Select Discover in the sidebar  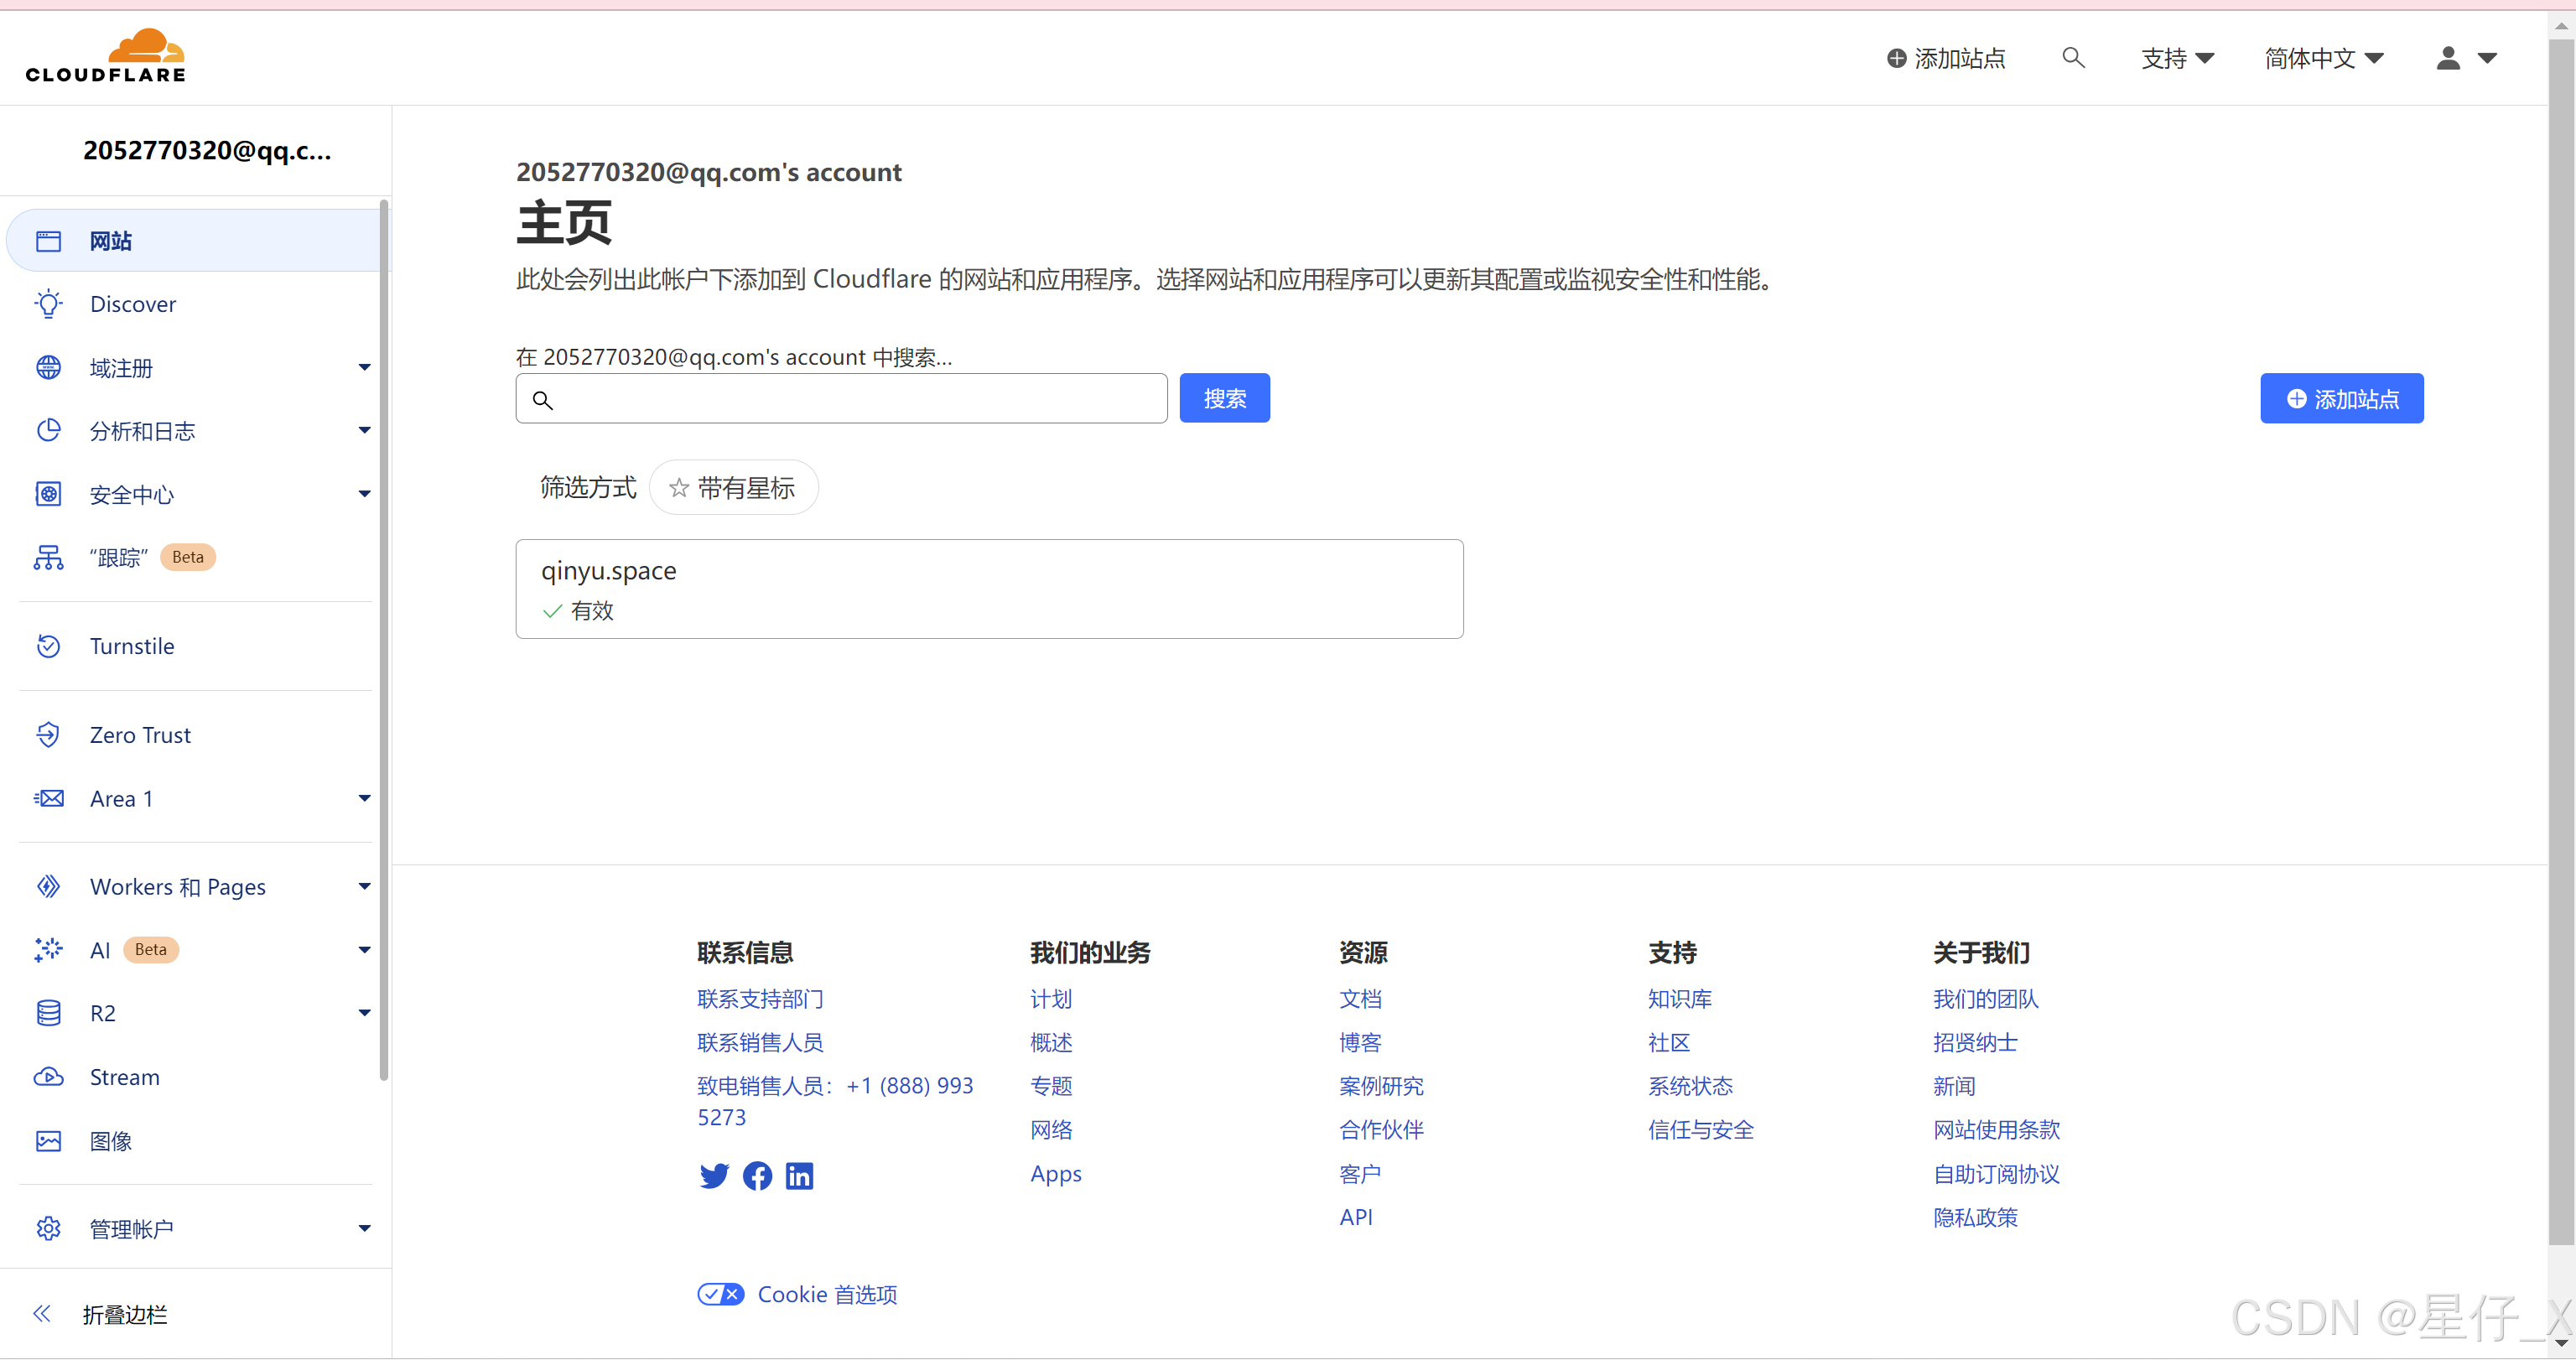click(133, 304)
